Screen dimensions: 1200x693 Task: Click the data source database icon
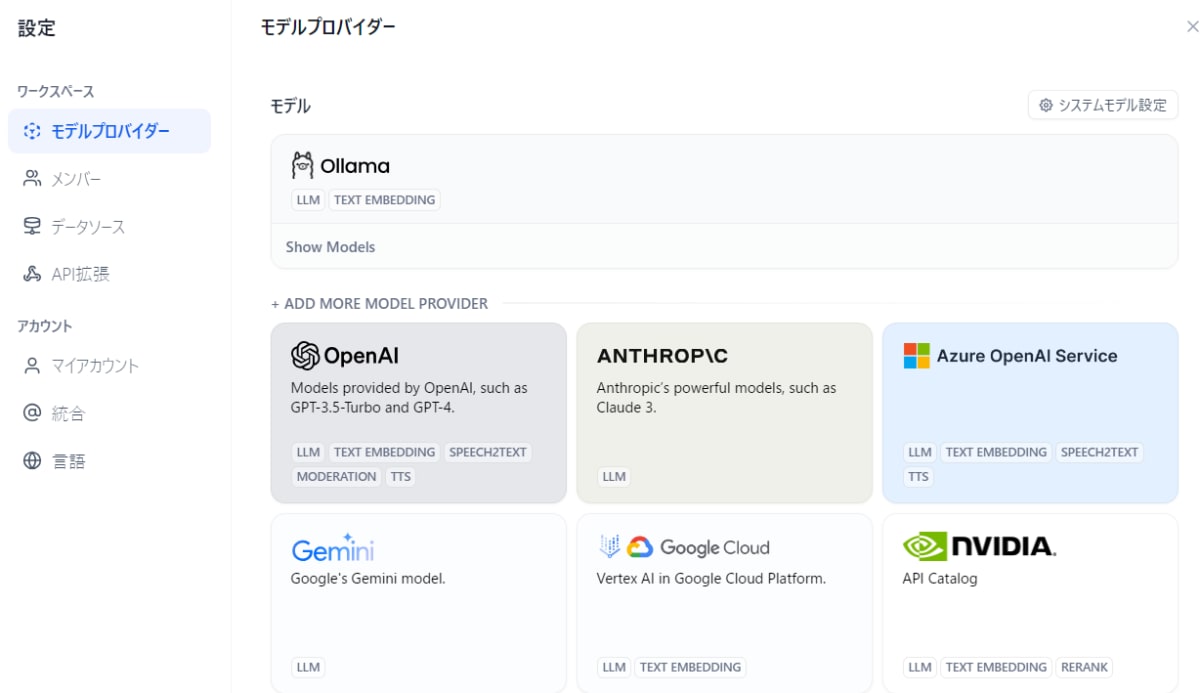(x=32, y=226)
